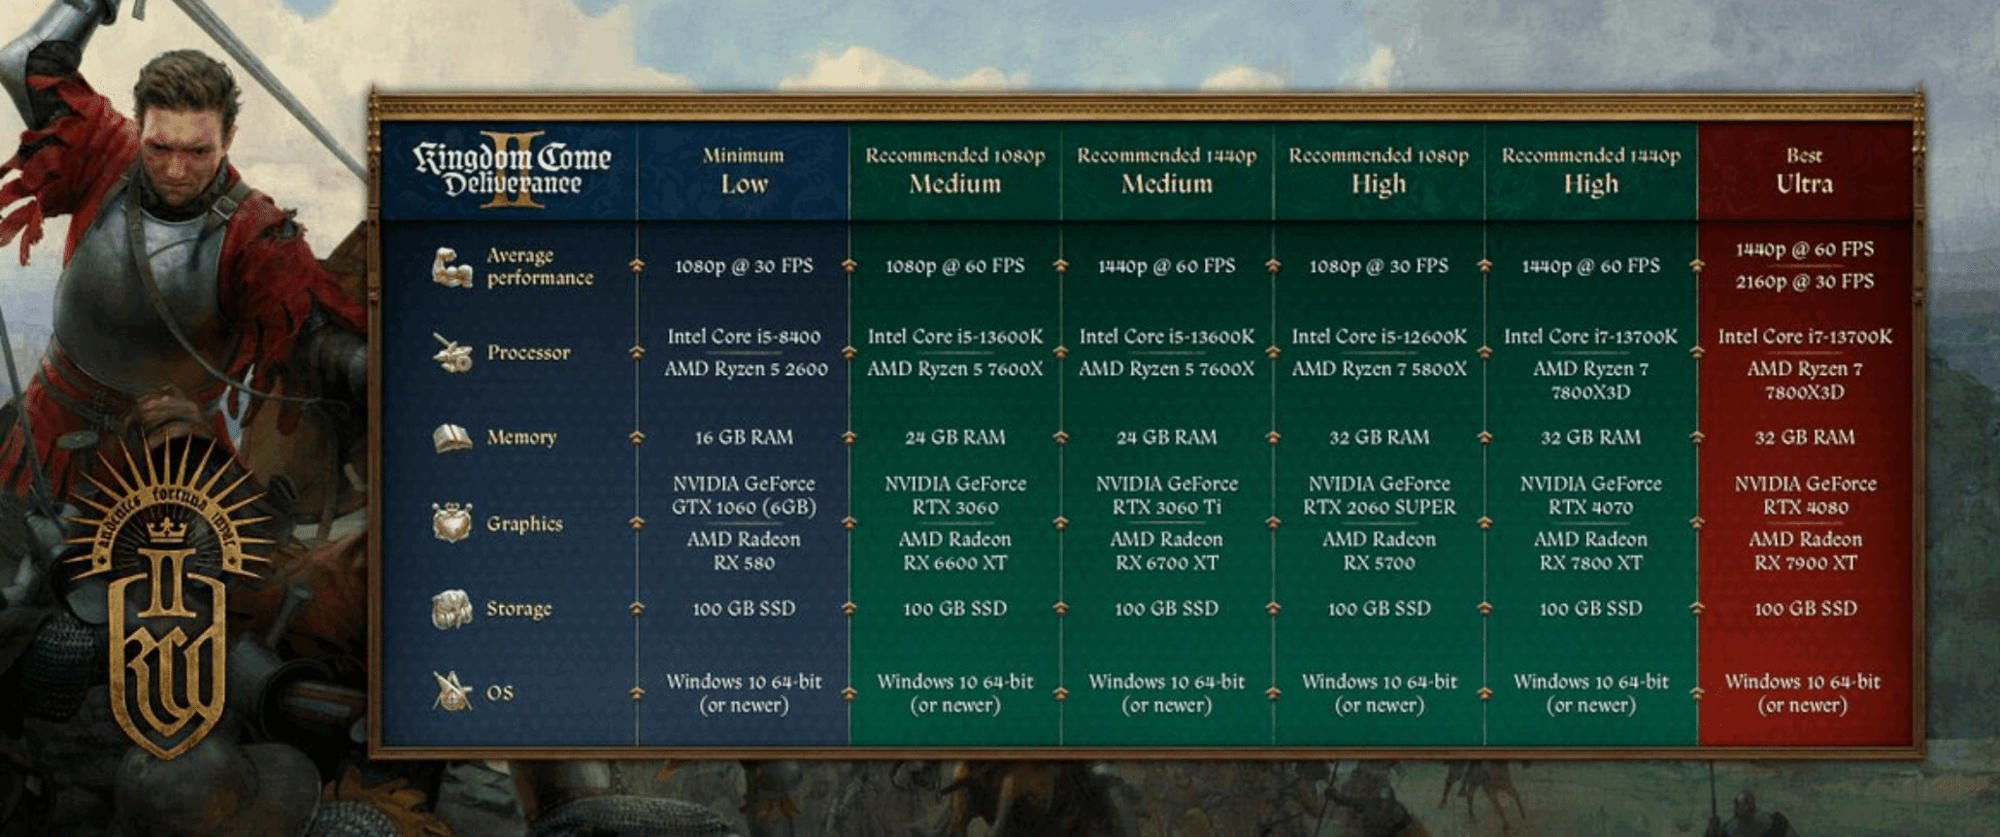The height and width of the screenshot is (837, 2000).
Task: Click AMD Ryzen 5 7600X in 1440p Medium column
Action: [x=1167, y=369]
